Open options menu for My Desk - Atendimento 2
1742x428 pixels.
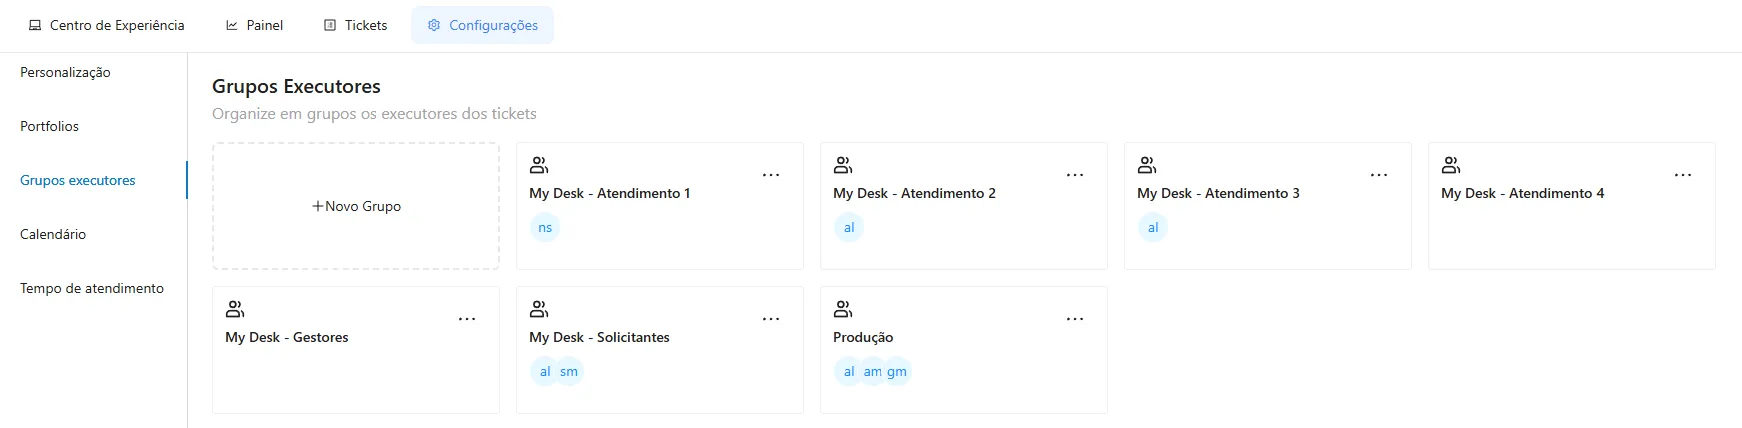(x=1075, y=175)
